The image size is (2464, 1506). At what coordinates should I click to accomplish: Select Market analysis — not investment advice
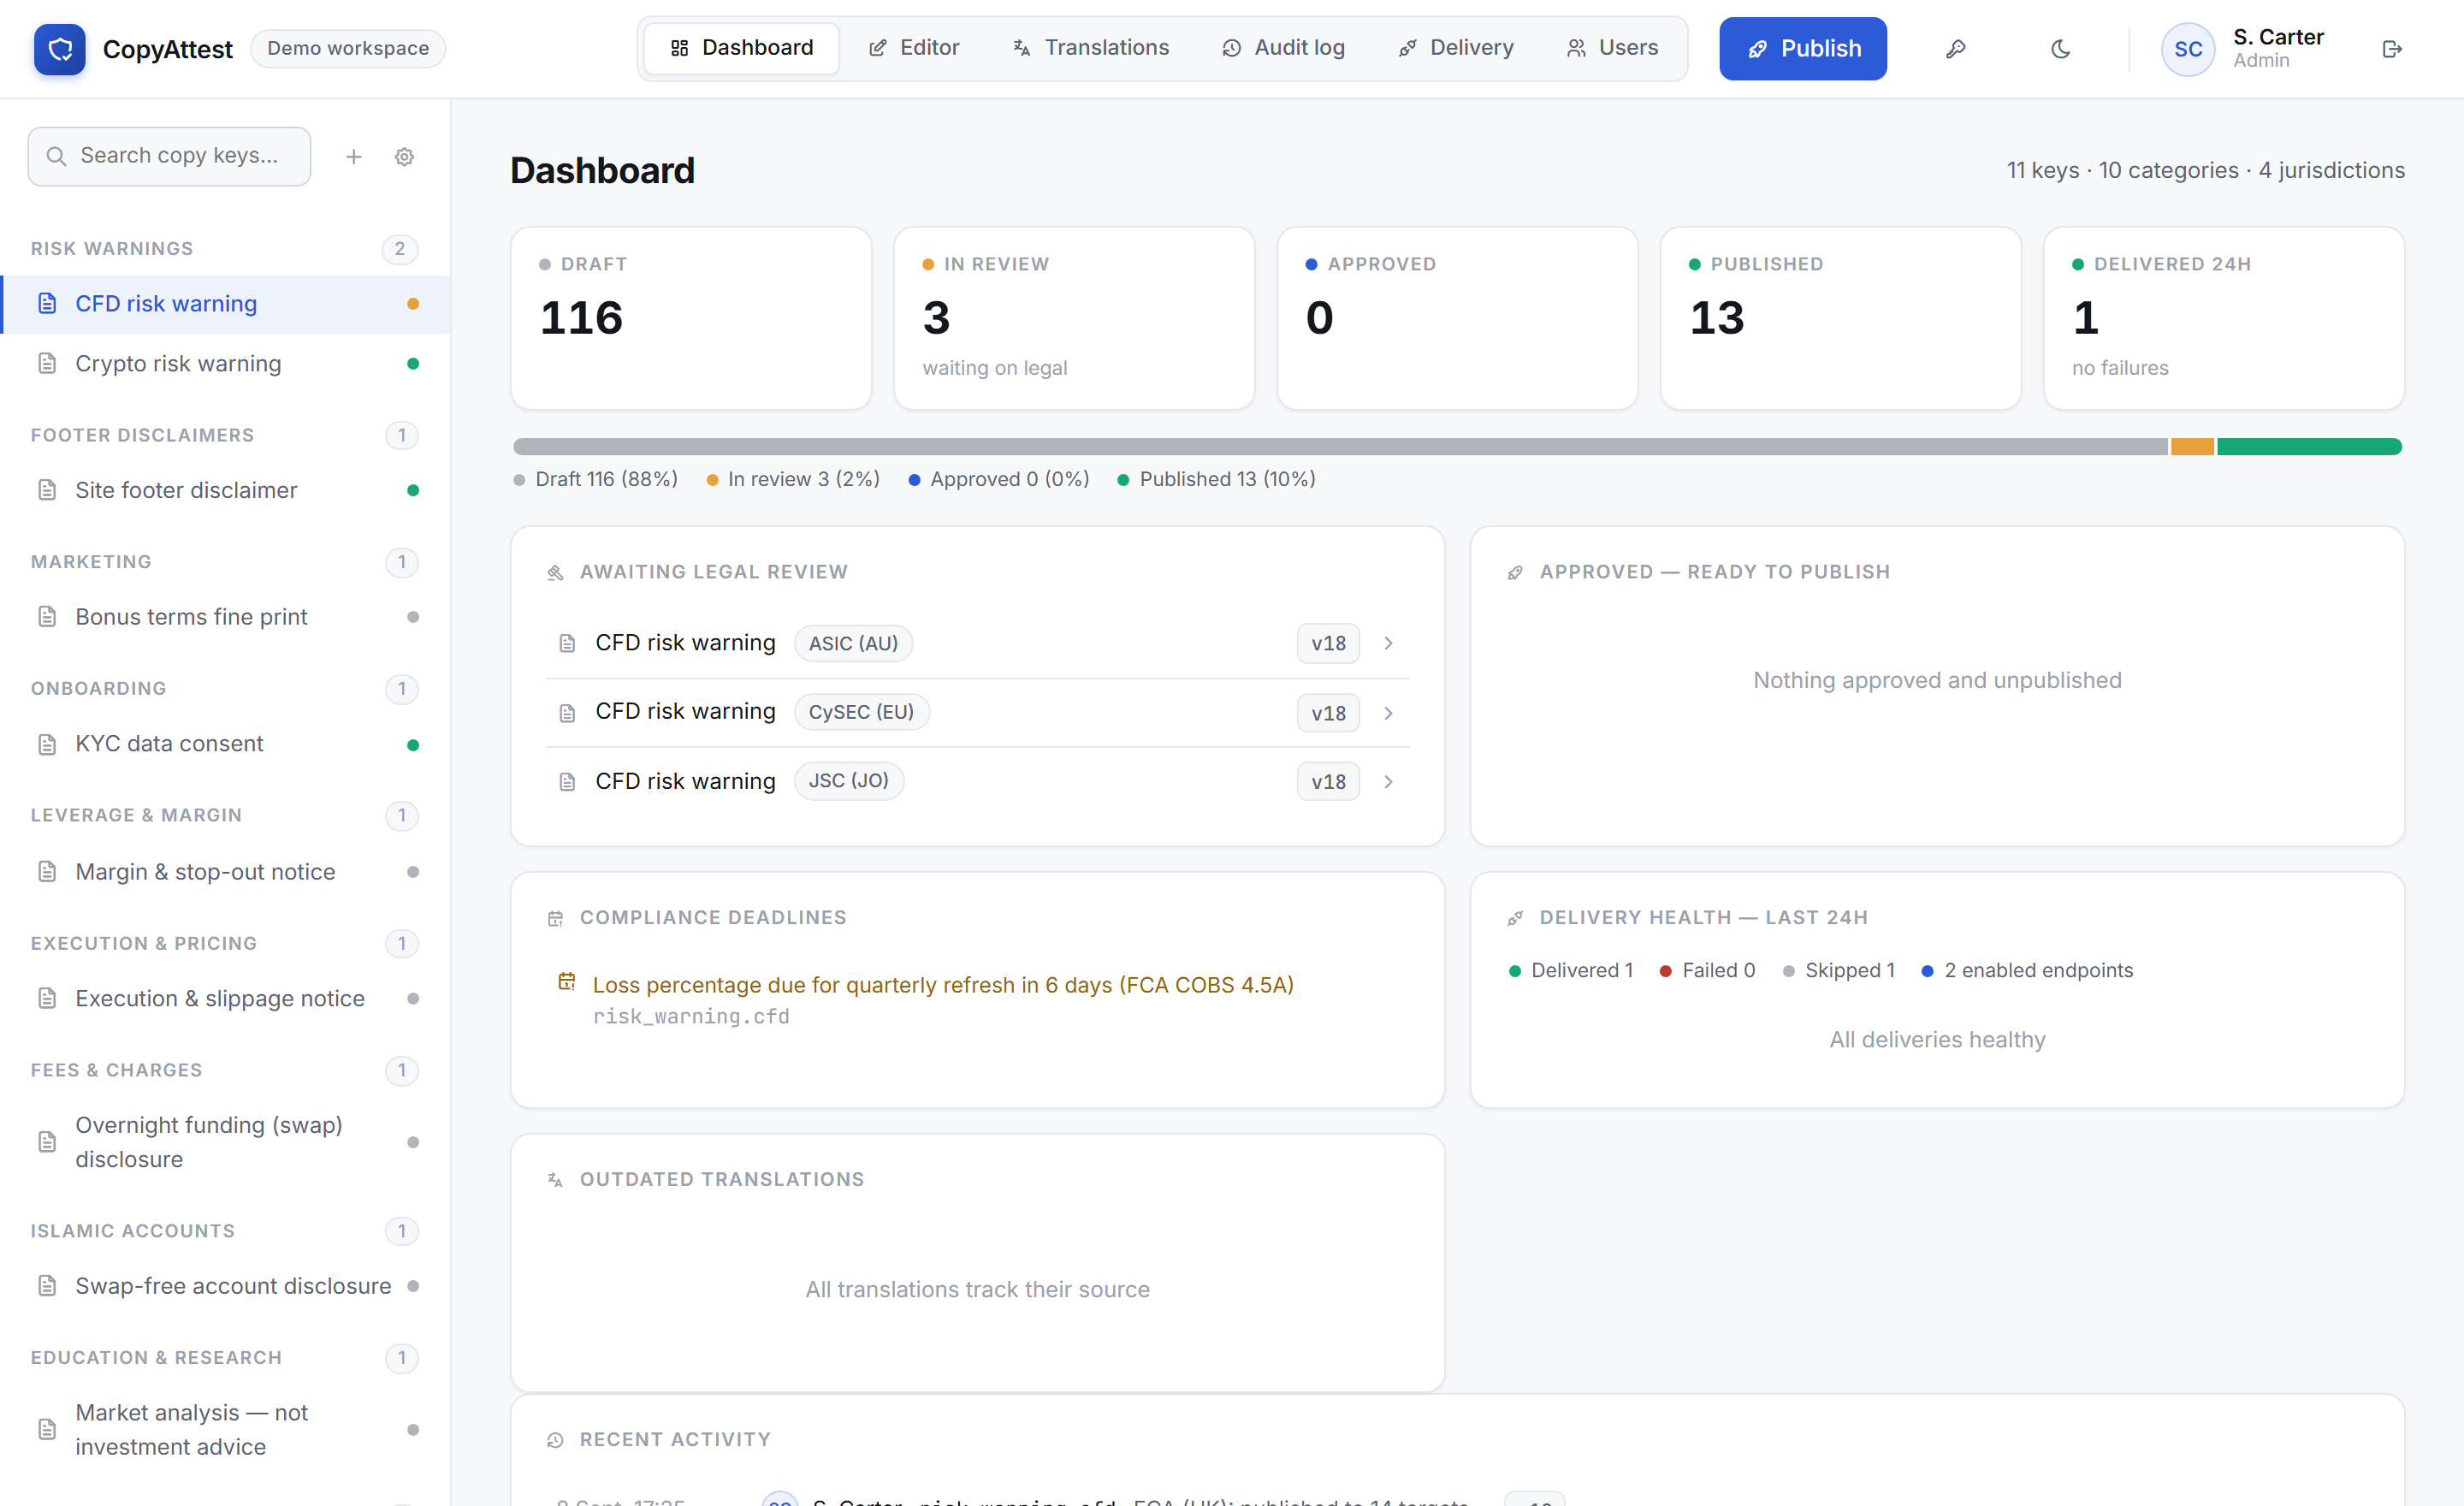[226, 1430]
